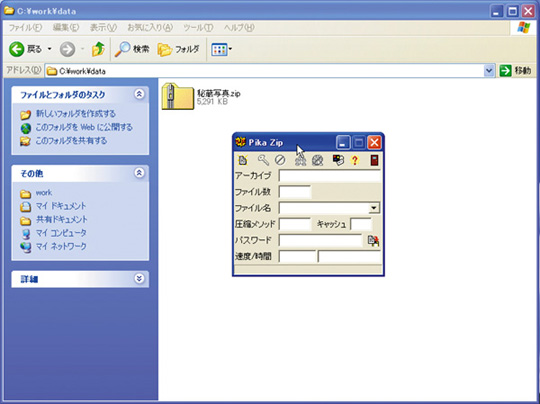Click the yellow question mark help icon

(355, 160)
